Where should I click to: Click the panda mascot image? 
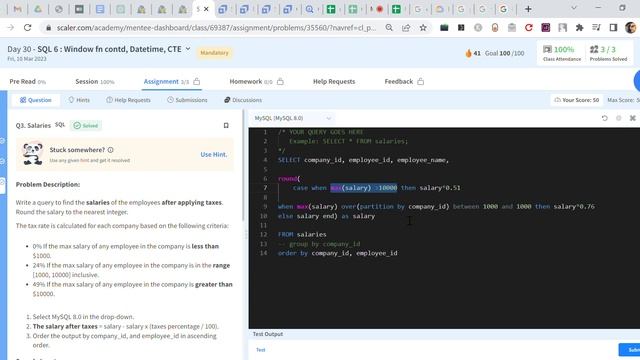[x=32, y=154]
